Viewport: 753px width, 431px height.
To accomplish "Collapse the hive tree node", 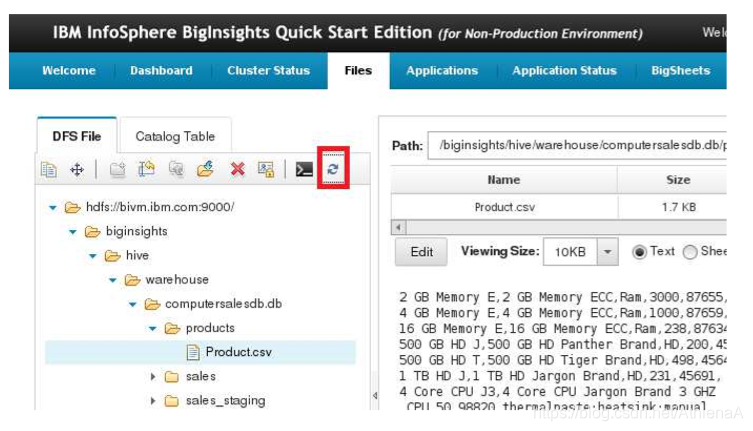I will coord(93,256).
